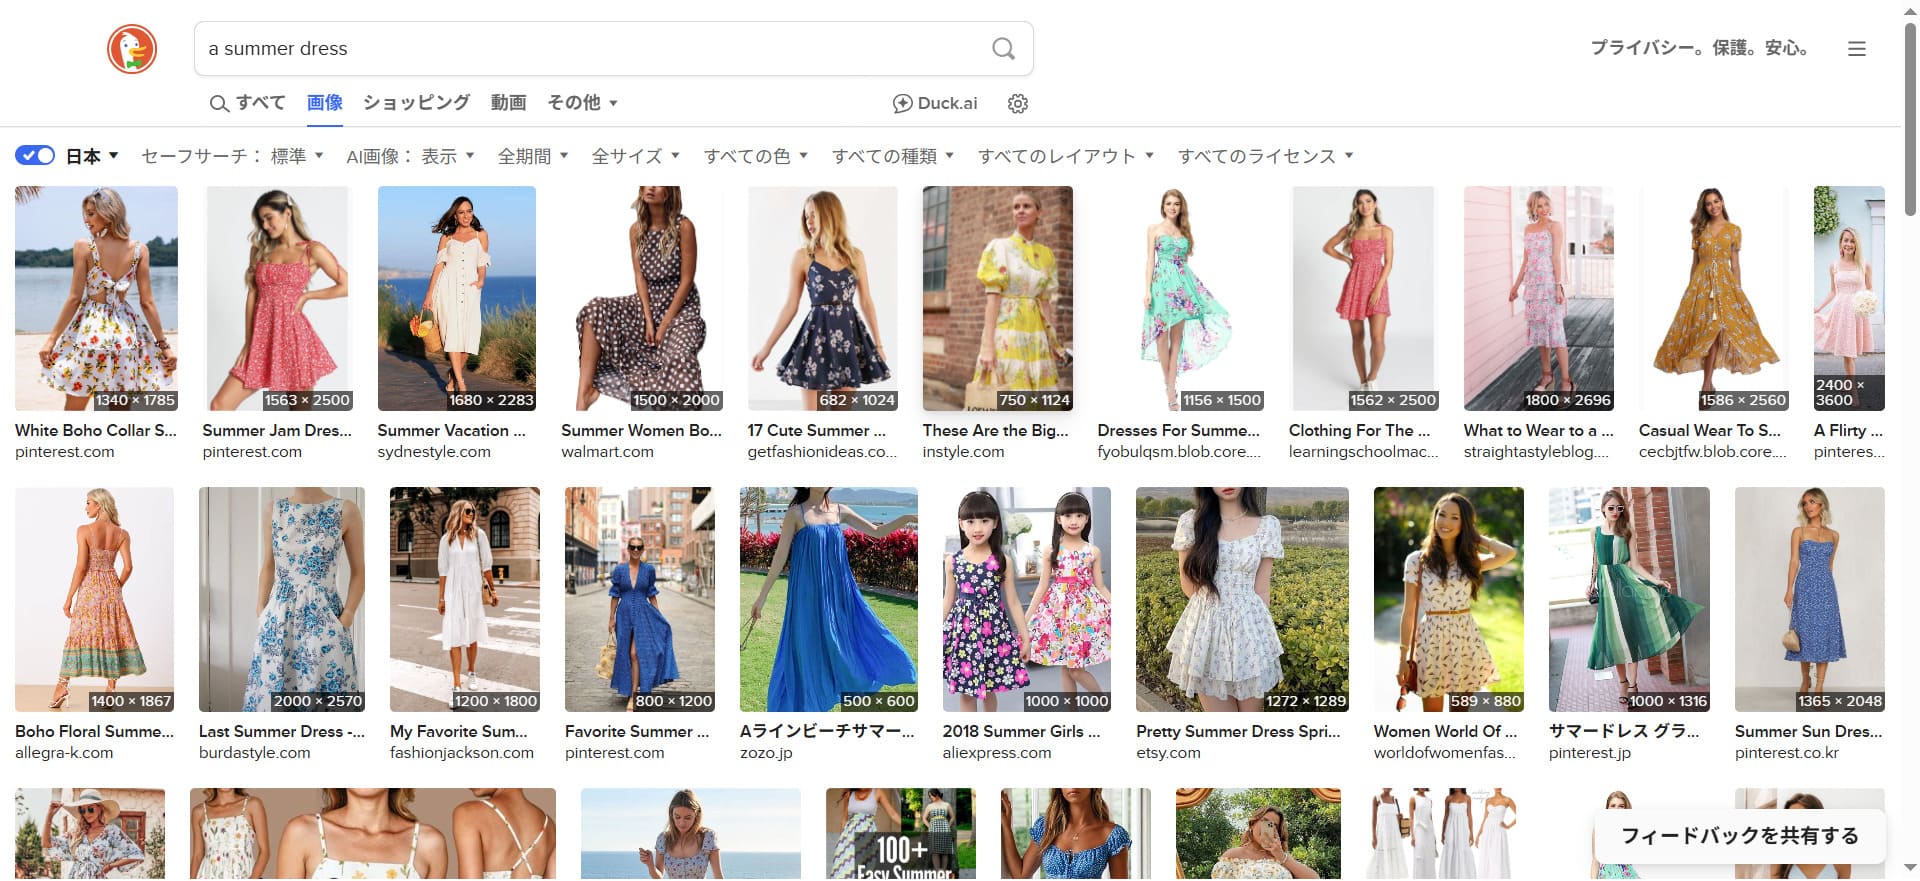This screenshot has width=1920, height=881.
Task: Open the '100+ Easy Summer' thumbnail
Action: coord(900,834)
